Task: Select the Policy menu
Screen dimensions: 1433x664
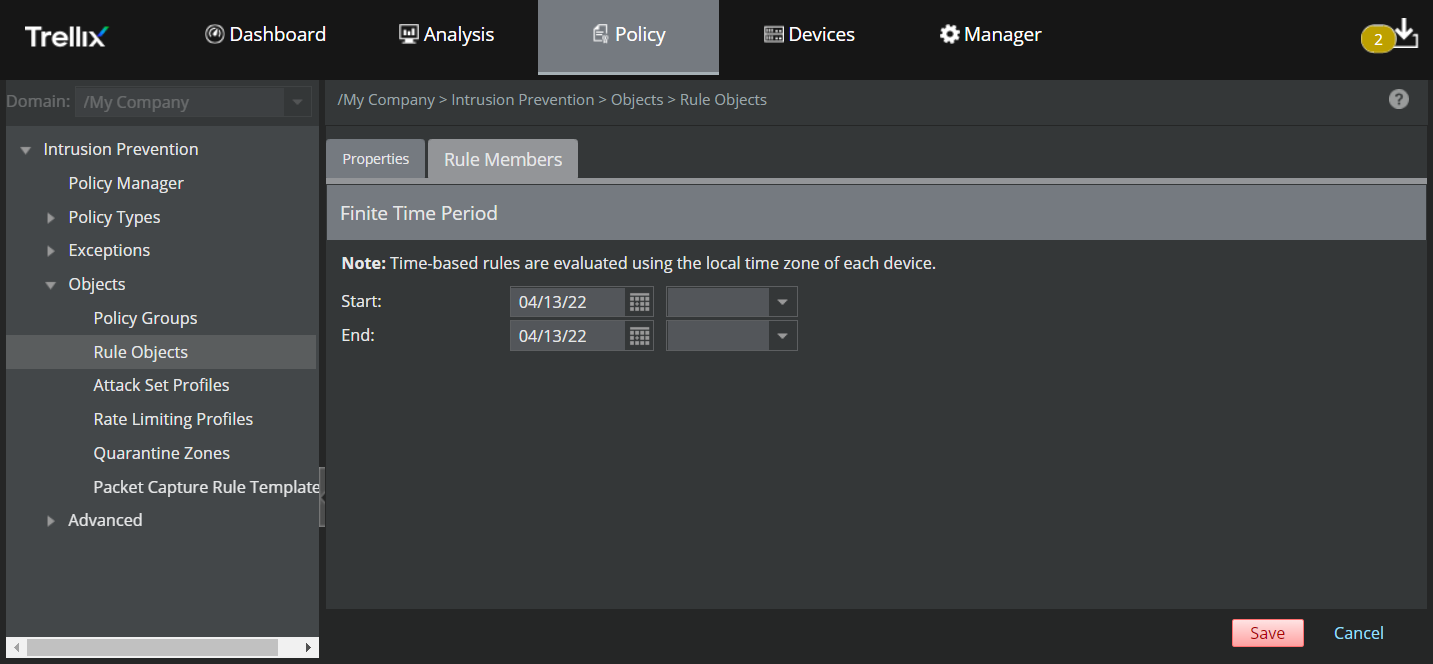Action: [628, 36]
